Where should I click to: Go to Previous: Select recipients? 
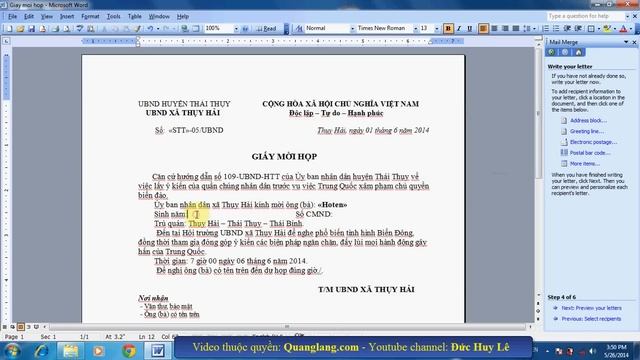(x=591, y=319)
